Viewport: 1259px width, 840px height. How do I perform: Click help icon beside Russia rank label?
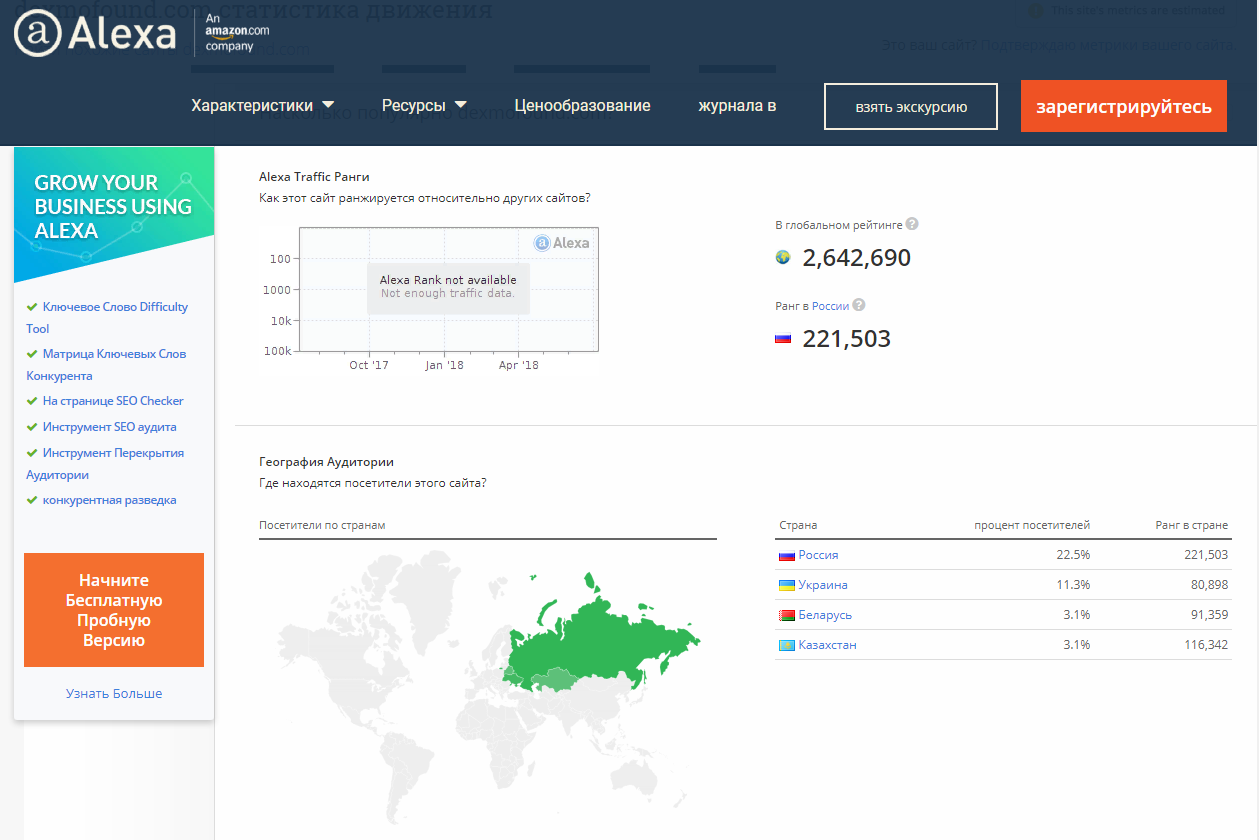[x=859, y=306]
